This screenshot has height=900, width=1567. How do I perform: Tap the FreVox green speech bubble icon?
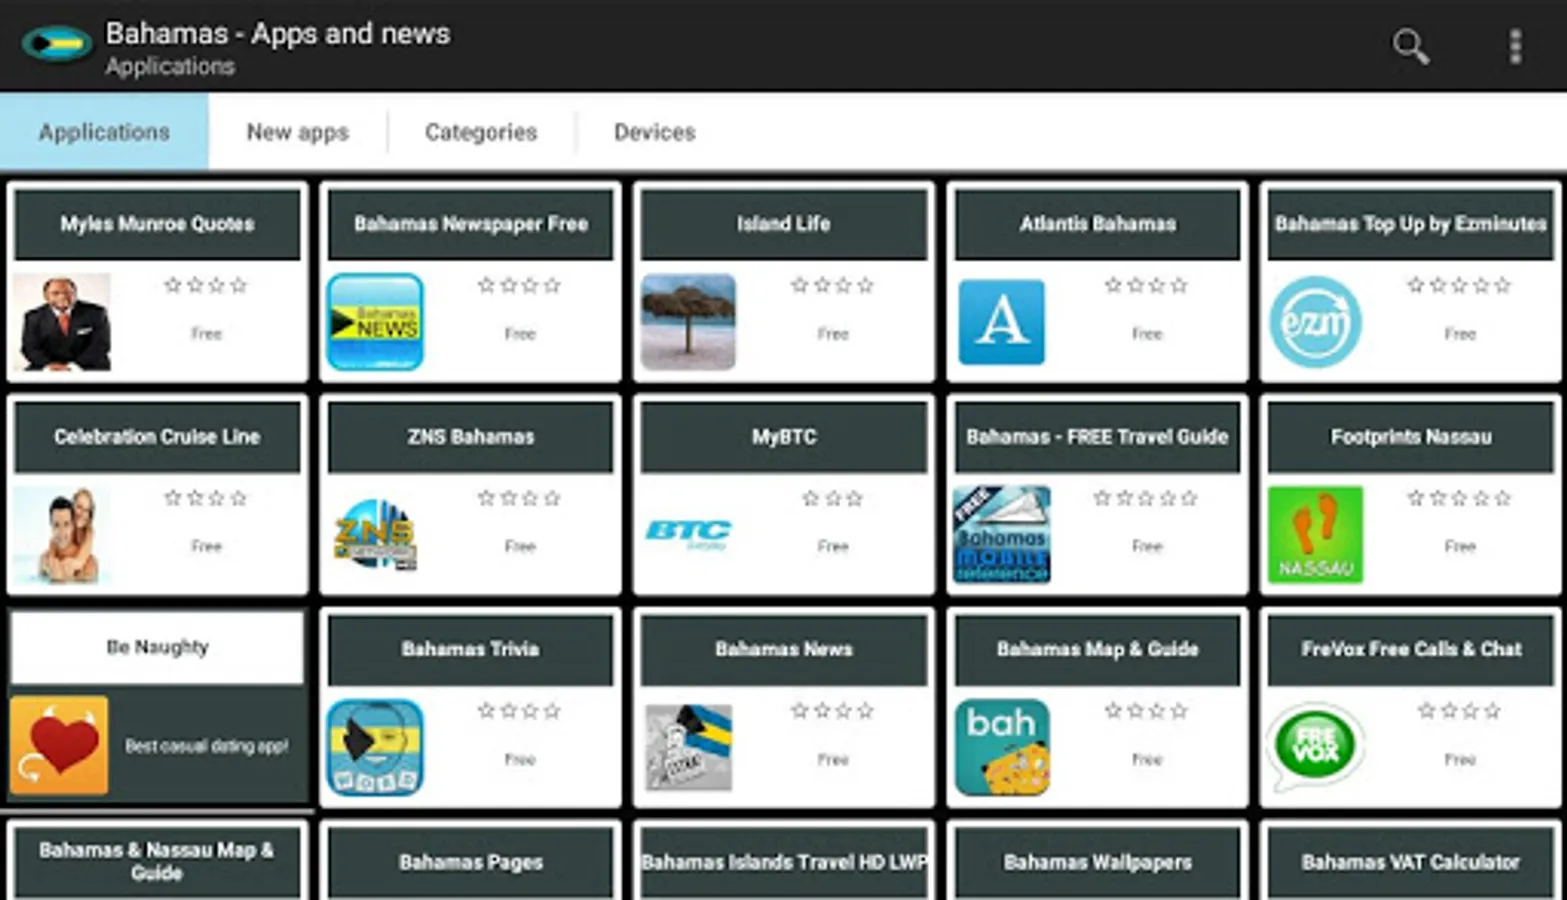pos(1315,746)
